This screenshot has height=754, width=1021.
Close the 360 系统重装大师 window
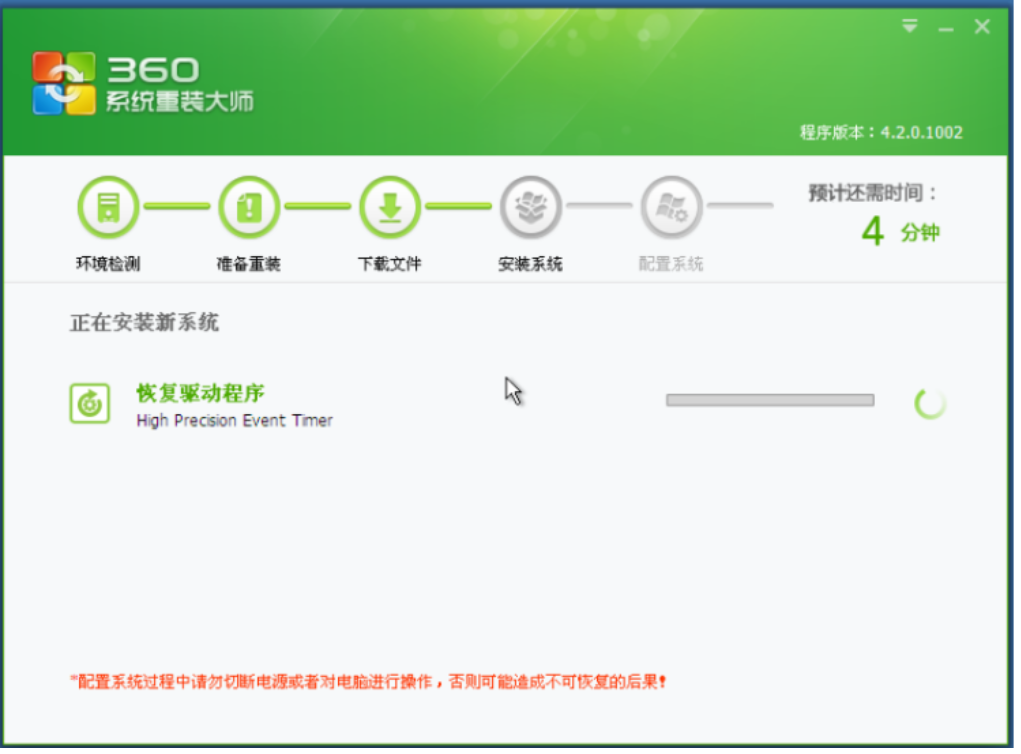point(982,28)
